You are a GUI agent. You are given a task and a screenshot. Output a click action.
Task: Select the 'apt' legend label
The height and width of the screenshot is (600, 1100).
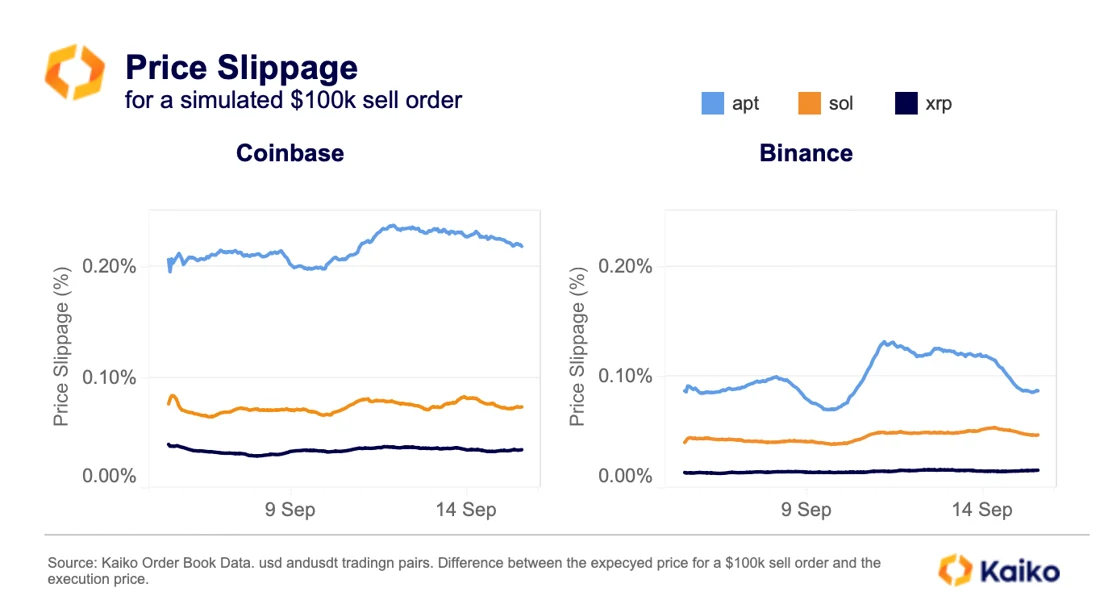(746, 103)
